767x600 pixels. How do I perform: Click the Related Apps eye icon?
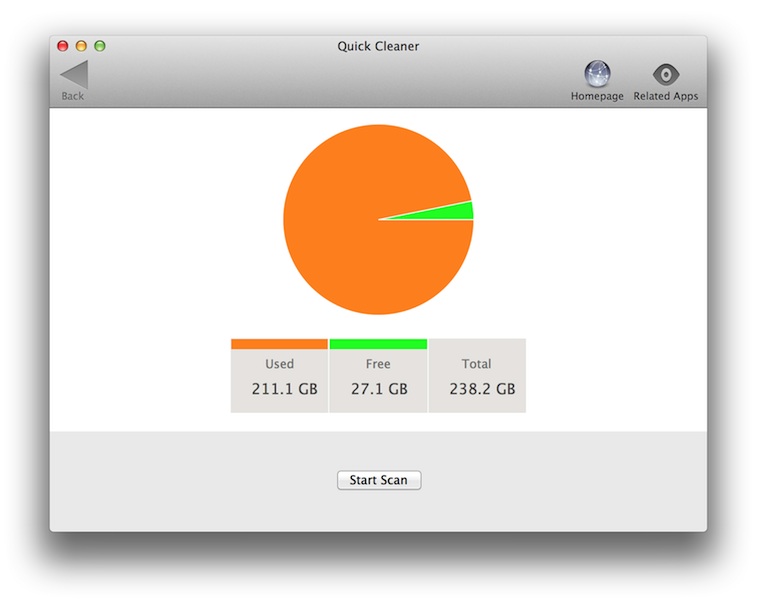point(666,74)
